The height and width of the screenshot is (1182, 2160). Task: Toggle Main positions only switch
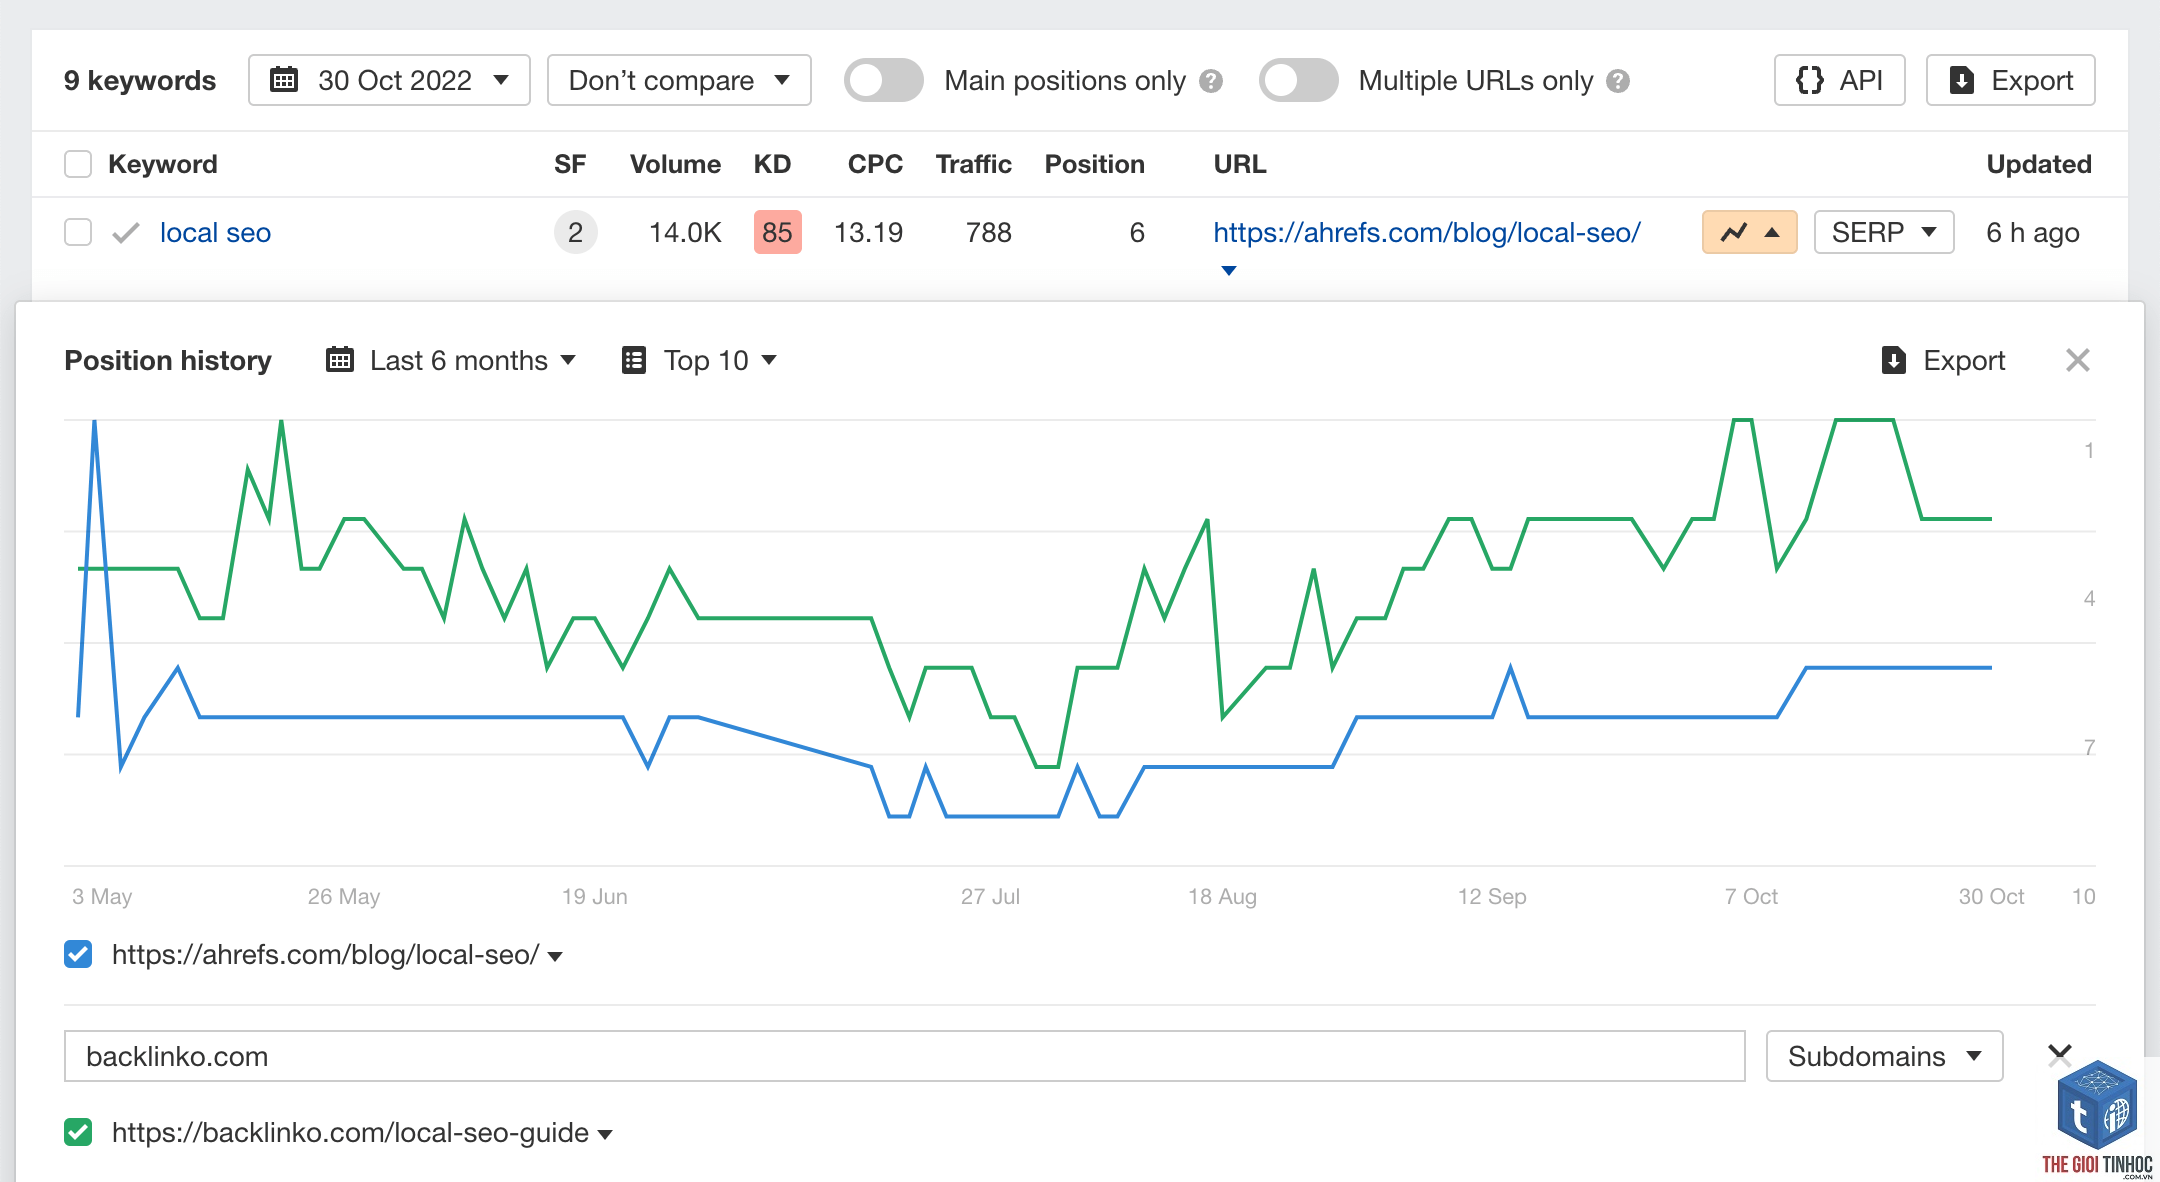(883, 80)
